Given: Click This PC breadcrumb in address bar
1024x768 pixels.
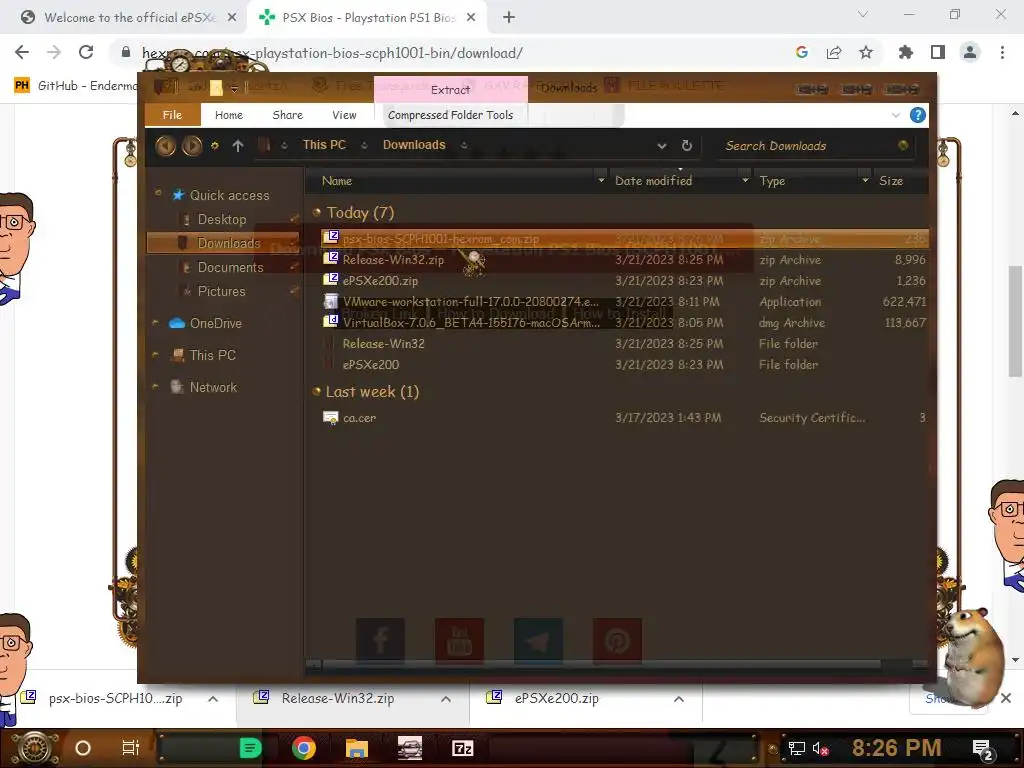Looking at the screenshot, I should pyautogui.click(x=325, y=145).
